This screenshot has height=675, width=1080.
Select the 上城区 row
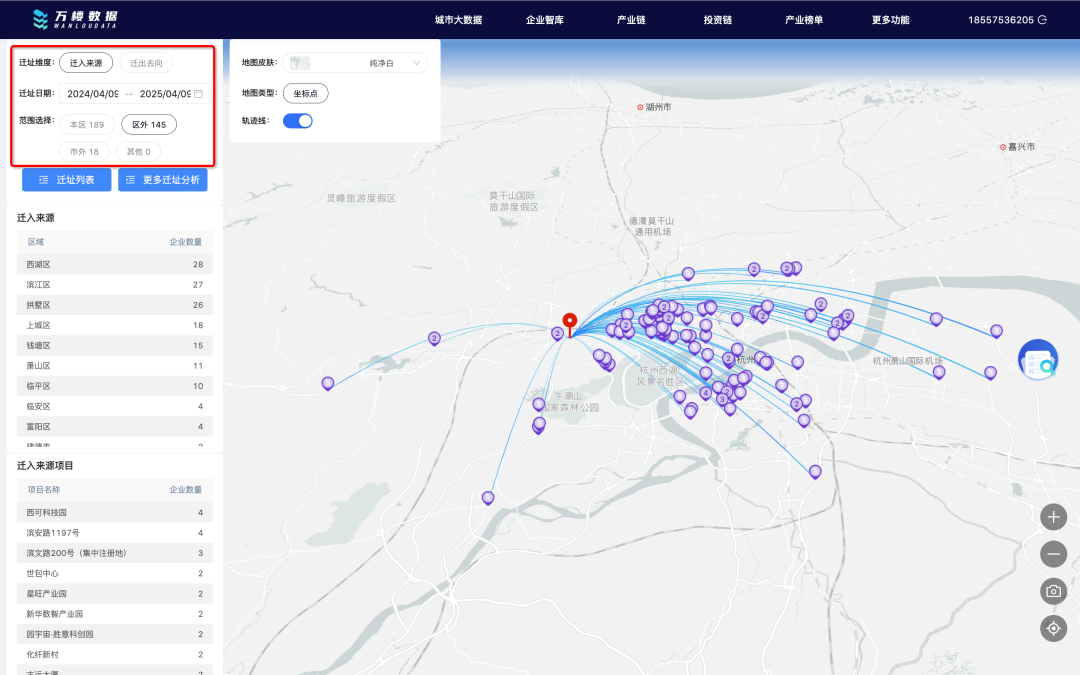(x=114, y=325)
